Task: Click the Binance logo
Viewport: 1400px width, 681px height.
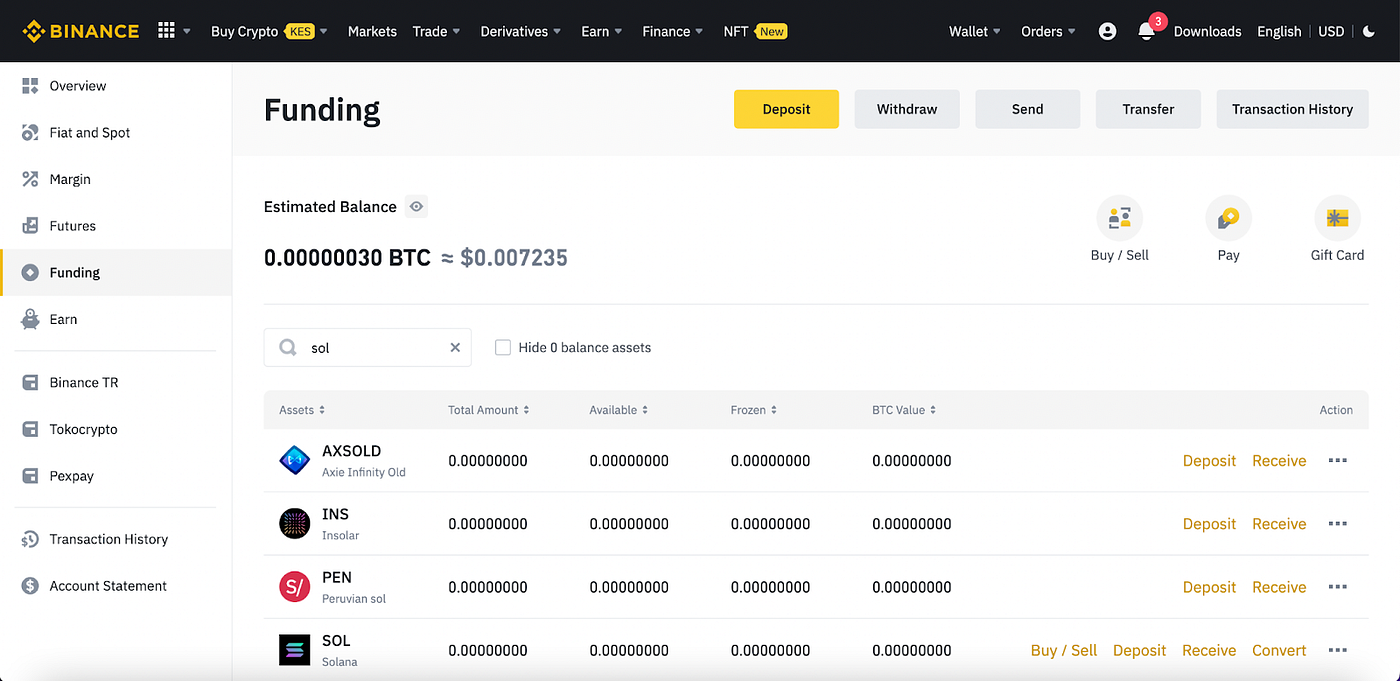Action: pos(81,31)
